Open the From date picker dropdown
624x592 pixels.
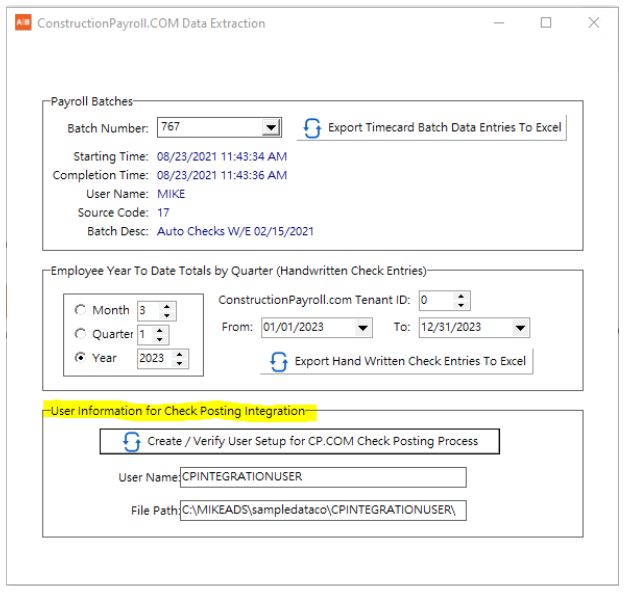pyautogui.click(x=363, y=328)
